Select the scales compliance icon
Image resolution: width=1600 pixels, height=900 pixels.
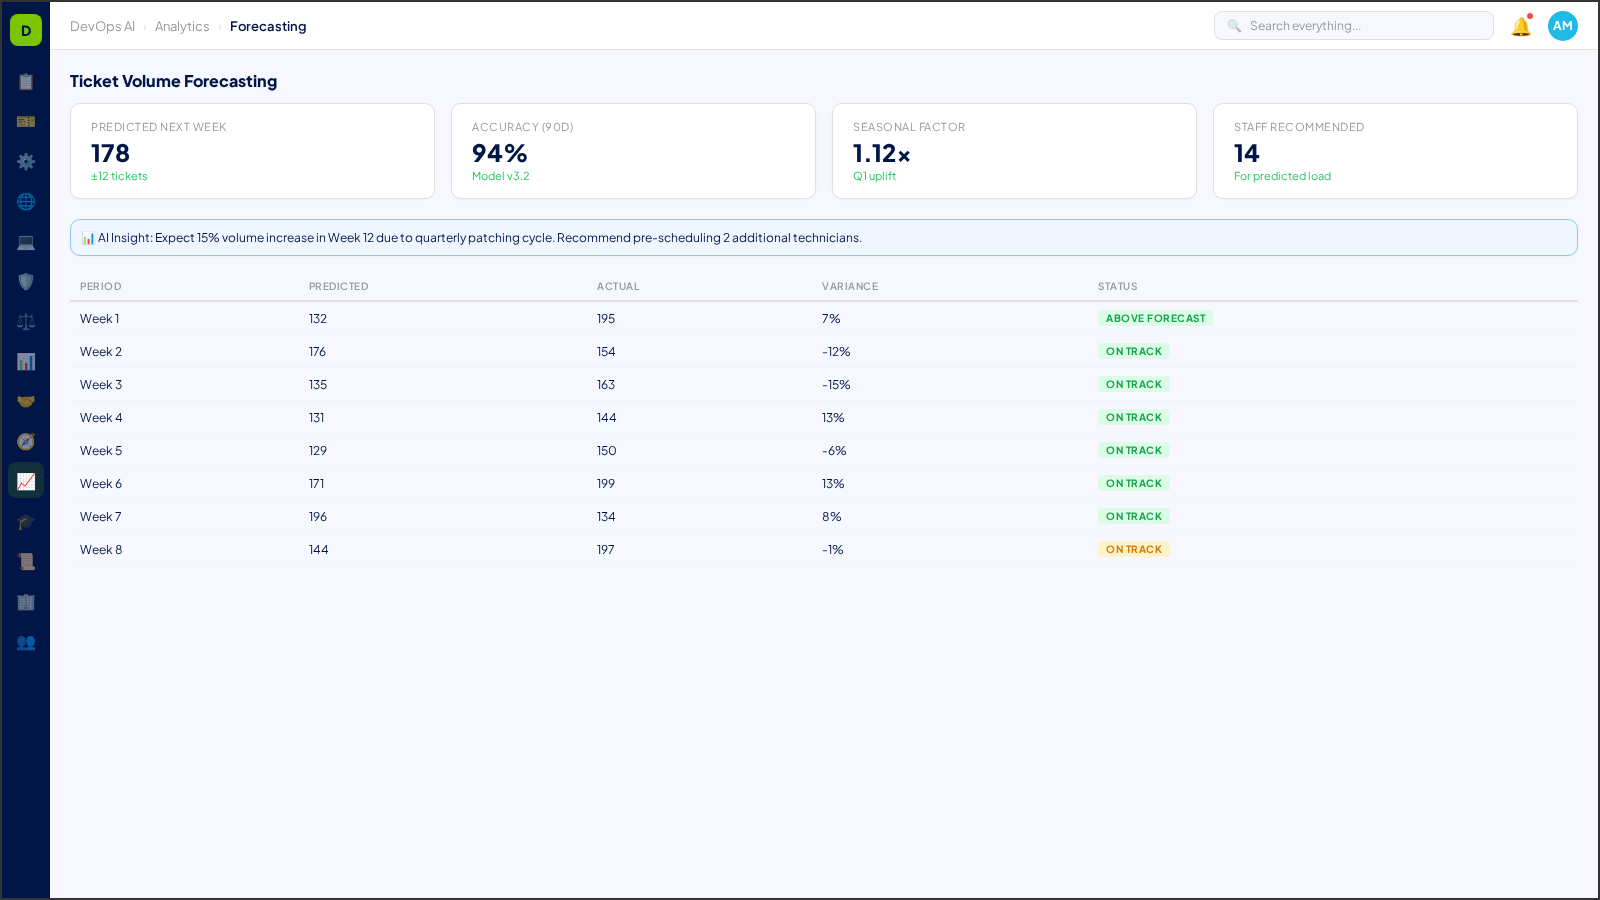[x=26, y=321]
